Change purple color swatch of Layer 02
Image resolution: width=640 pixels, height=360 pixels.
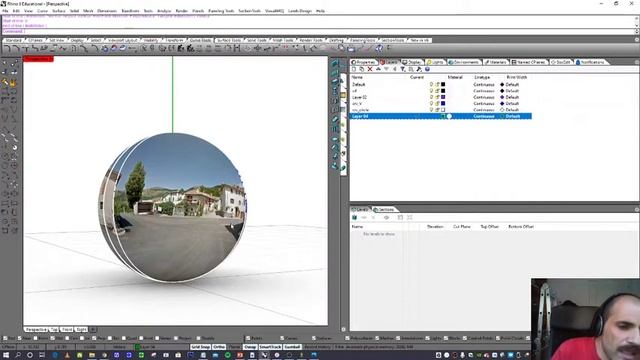tap(443, 97)
